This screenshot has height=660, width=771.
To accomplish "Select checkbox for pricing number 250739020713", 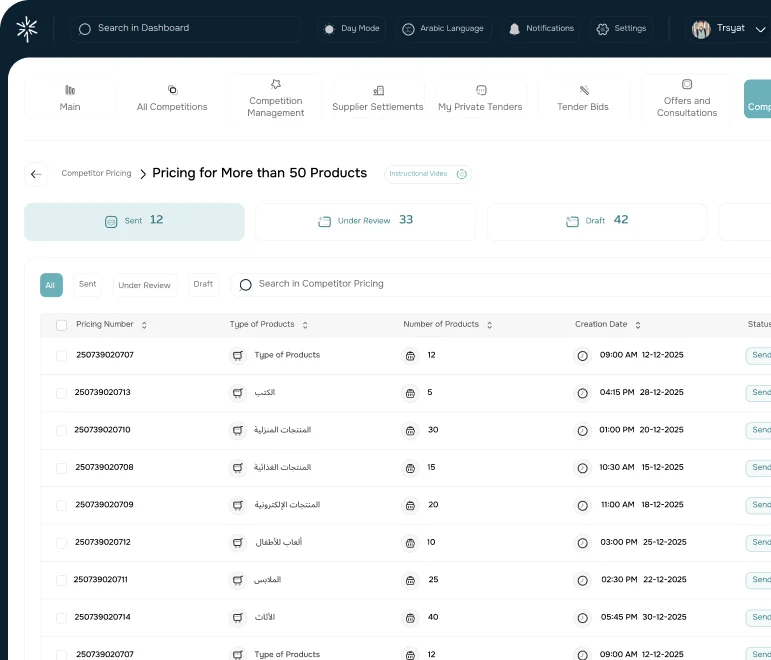I will pos(62,393).
